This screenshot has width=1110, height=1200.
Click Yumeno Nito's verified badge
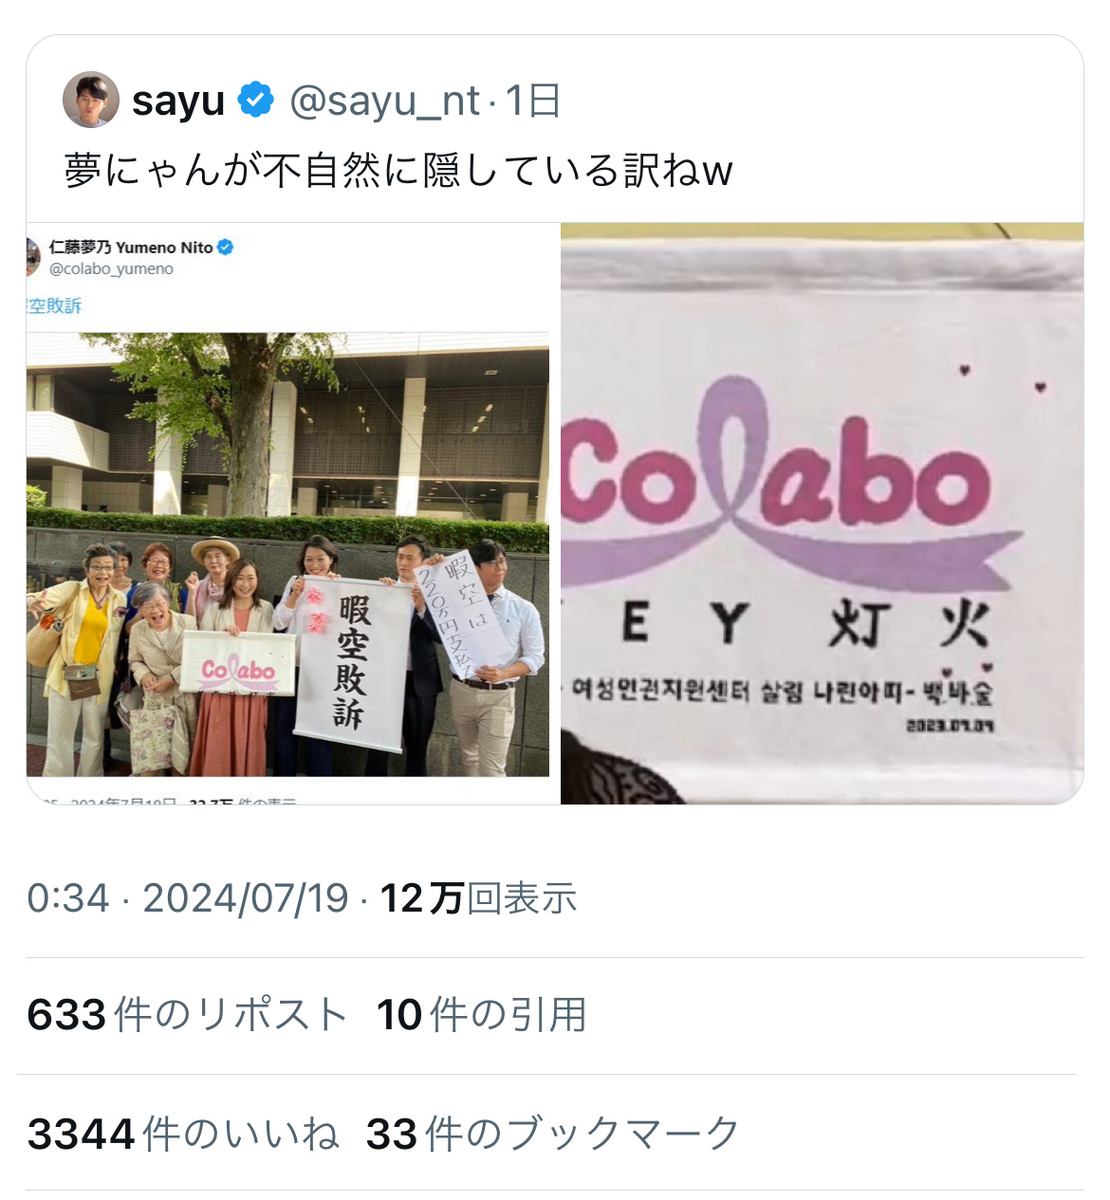[x=226, y=247]
